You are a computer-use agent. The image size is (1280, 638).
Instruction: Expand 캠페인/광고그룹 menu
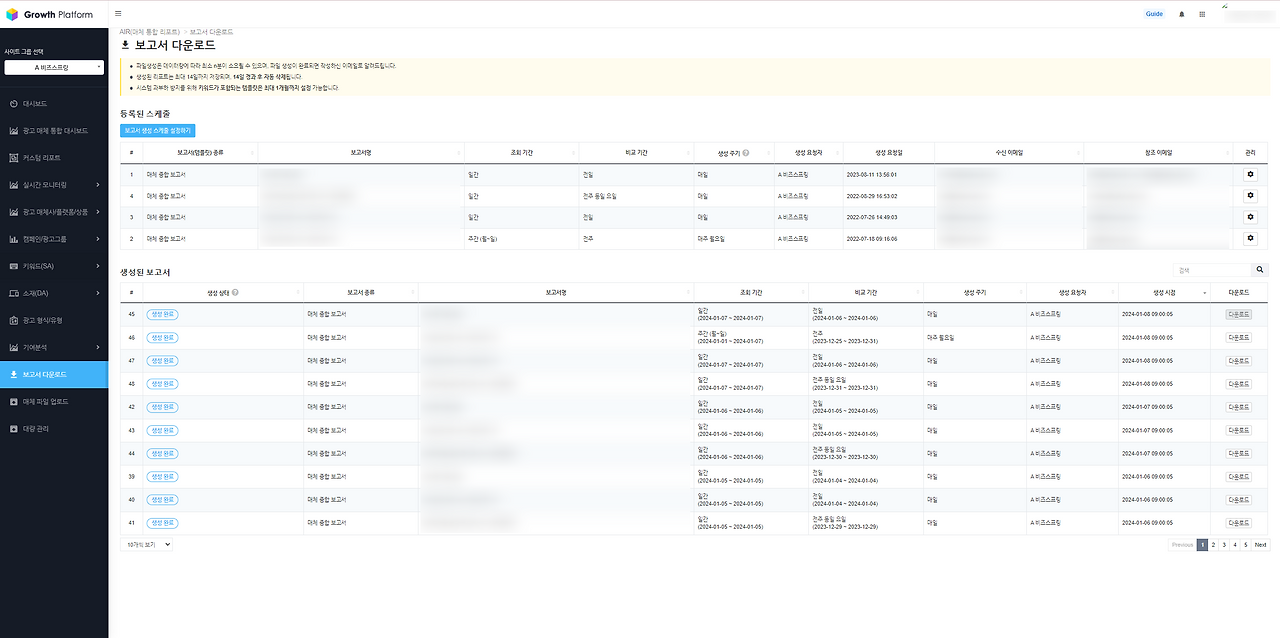pos(54,239)
